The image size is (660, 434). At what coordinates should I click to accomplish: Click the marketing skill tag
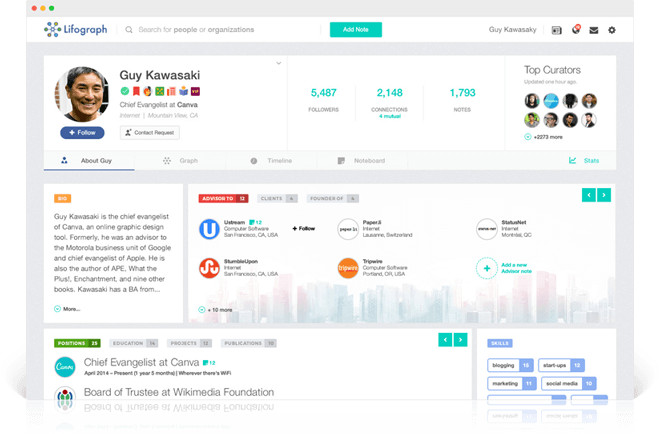pos(512,383)
